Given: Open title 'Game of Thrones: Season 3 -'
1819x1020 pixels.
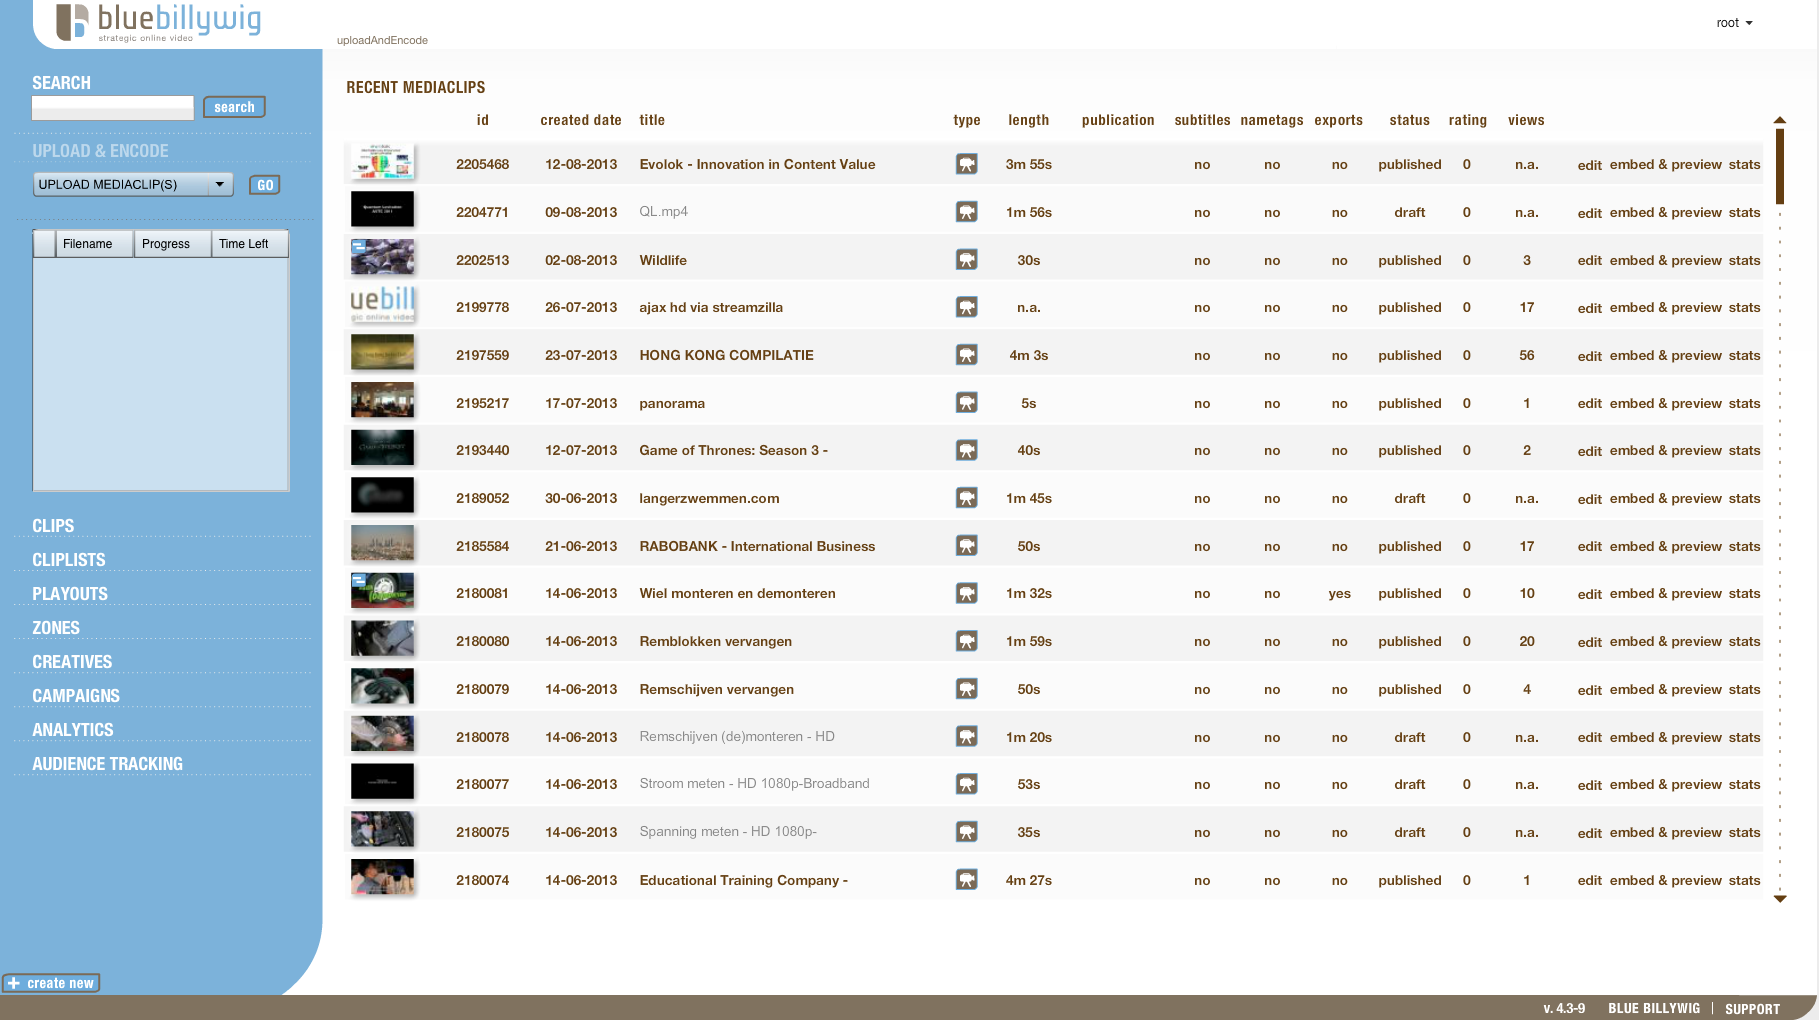Looking at the screenshot, I should pos(734,450).
